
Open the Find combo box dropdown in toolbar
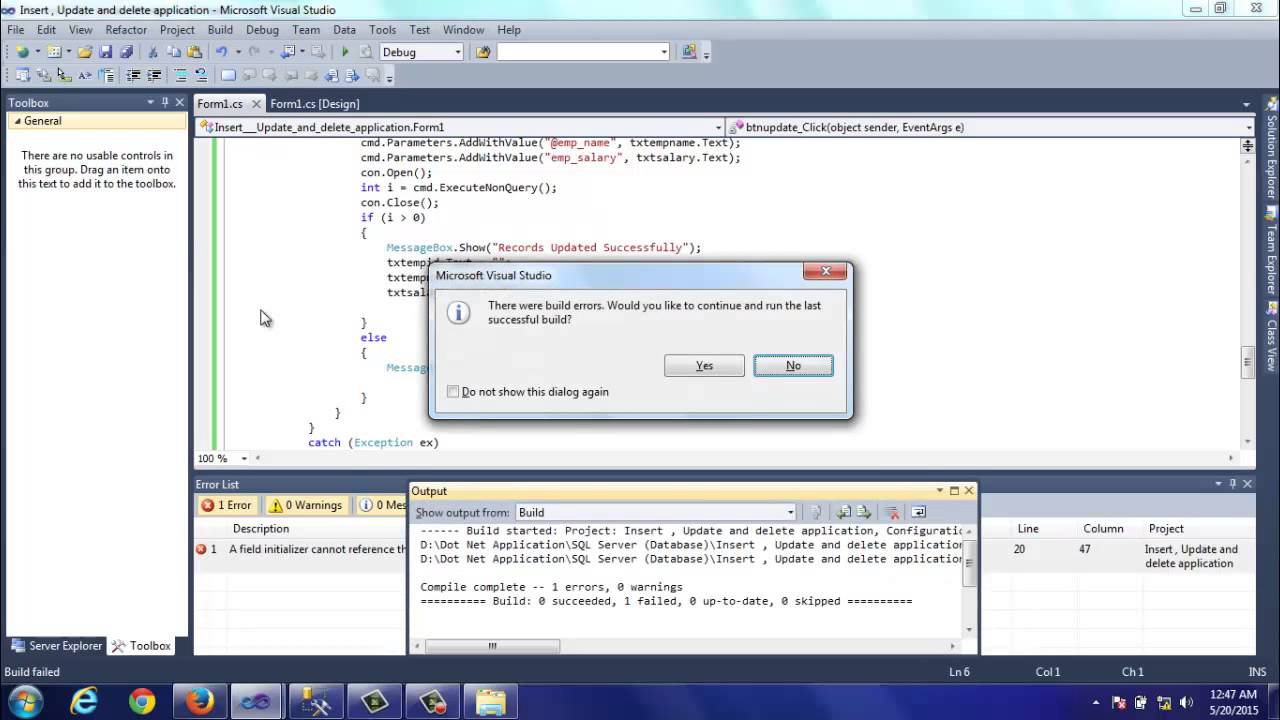664,52
